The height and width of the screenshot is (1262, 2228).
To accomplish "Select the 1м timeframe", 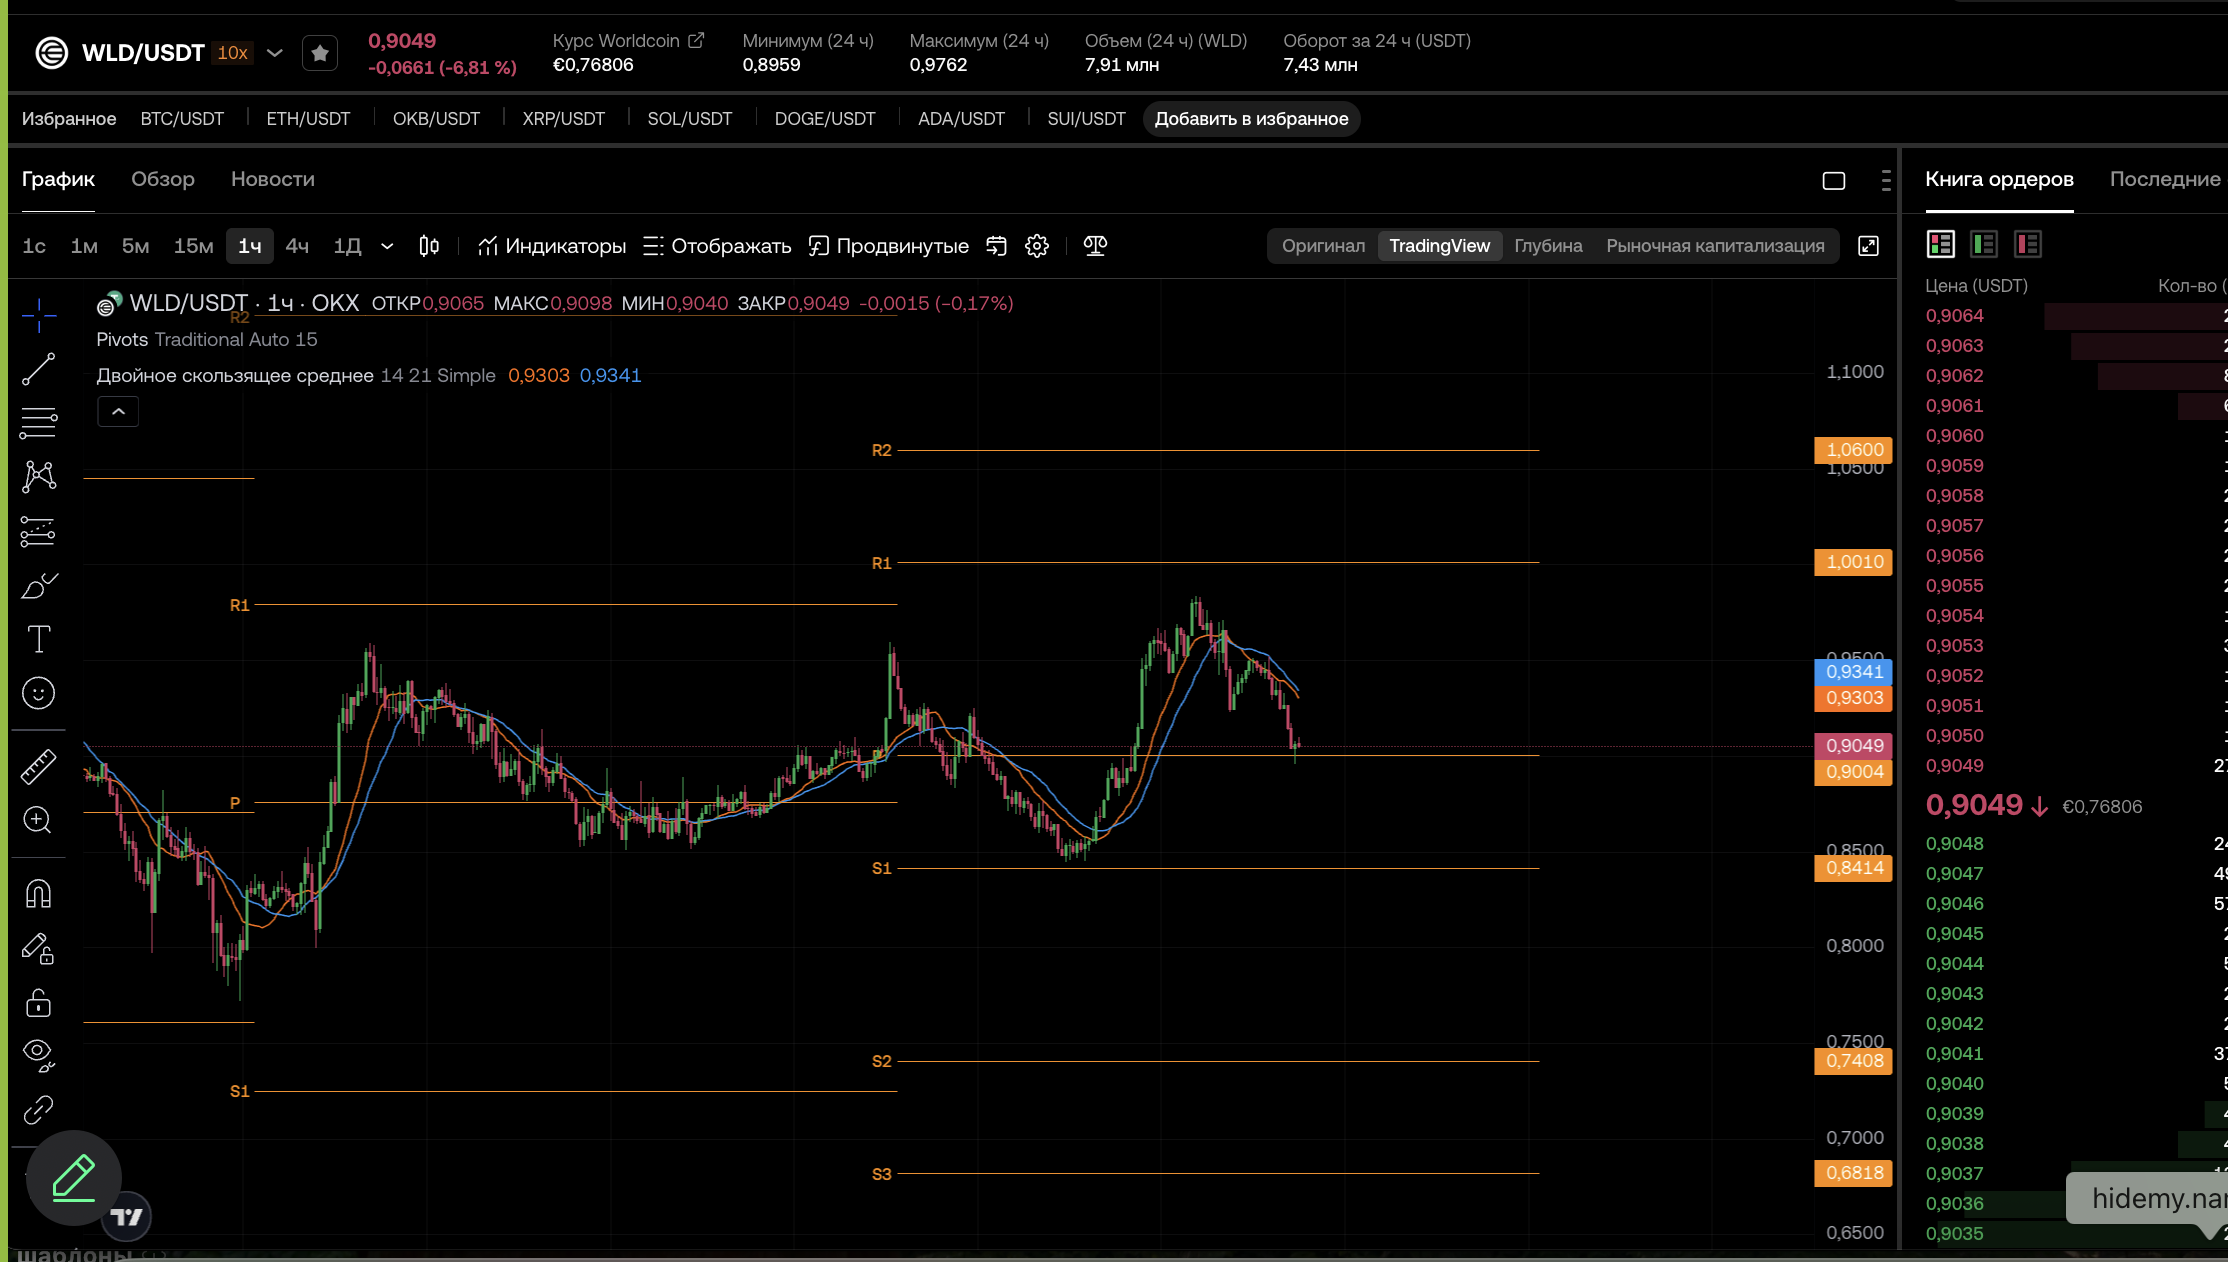I will tap(84, 246).
